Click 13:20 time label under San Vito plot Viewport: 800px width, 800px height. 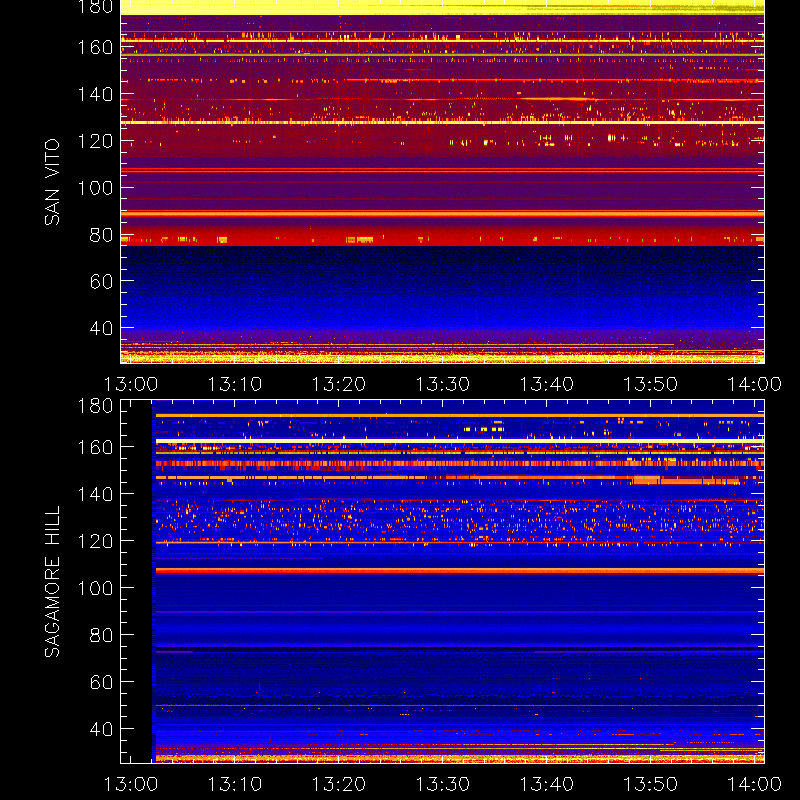point(339,384)
